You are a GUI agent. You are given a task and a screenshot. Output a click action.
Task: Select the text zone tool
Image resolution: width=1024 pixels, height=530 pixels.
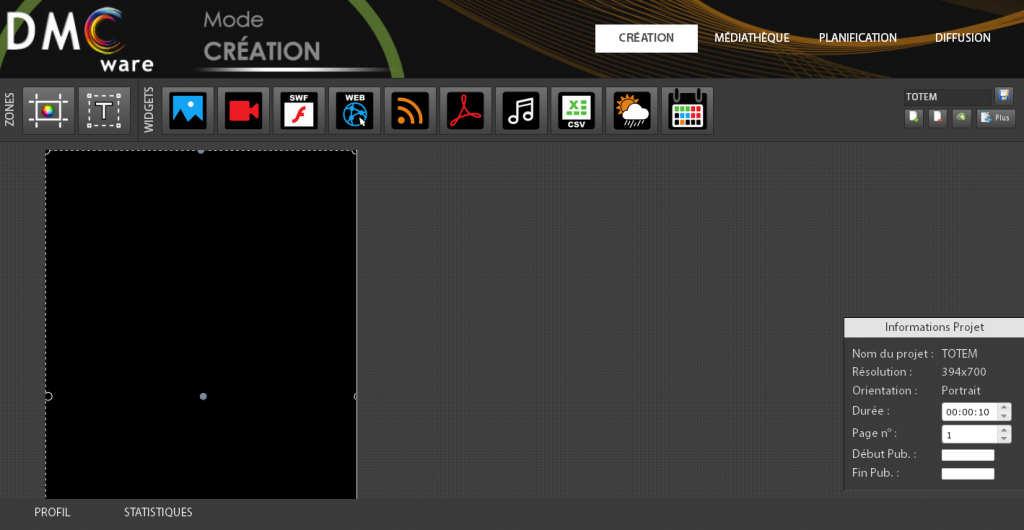(104, 110)
